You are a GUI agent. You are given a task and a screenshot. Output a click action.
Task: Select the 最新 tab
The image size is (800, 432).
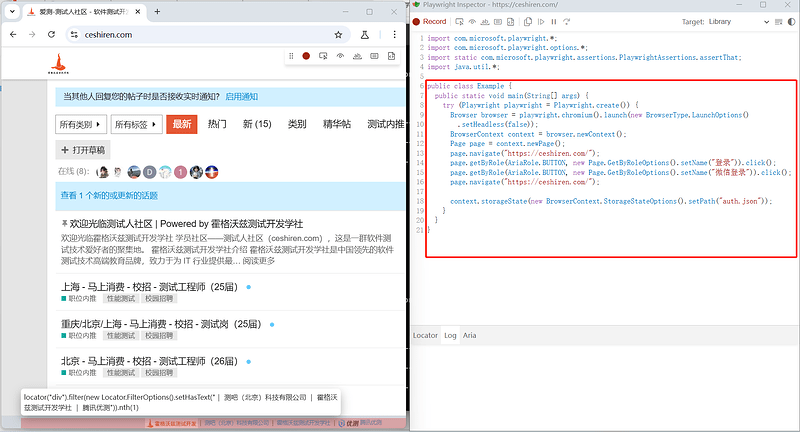coord(182,124)
